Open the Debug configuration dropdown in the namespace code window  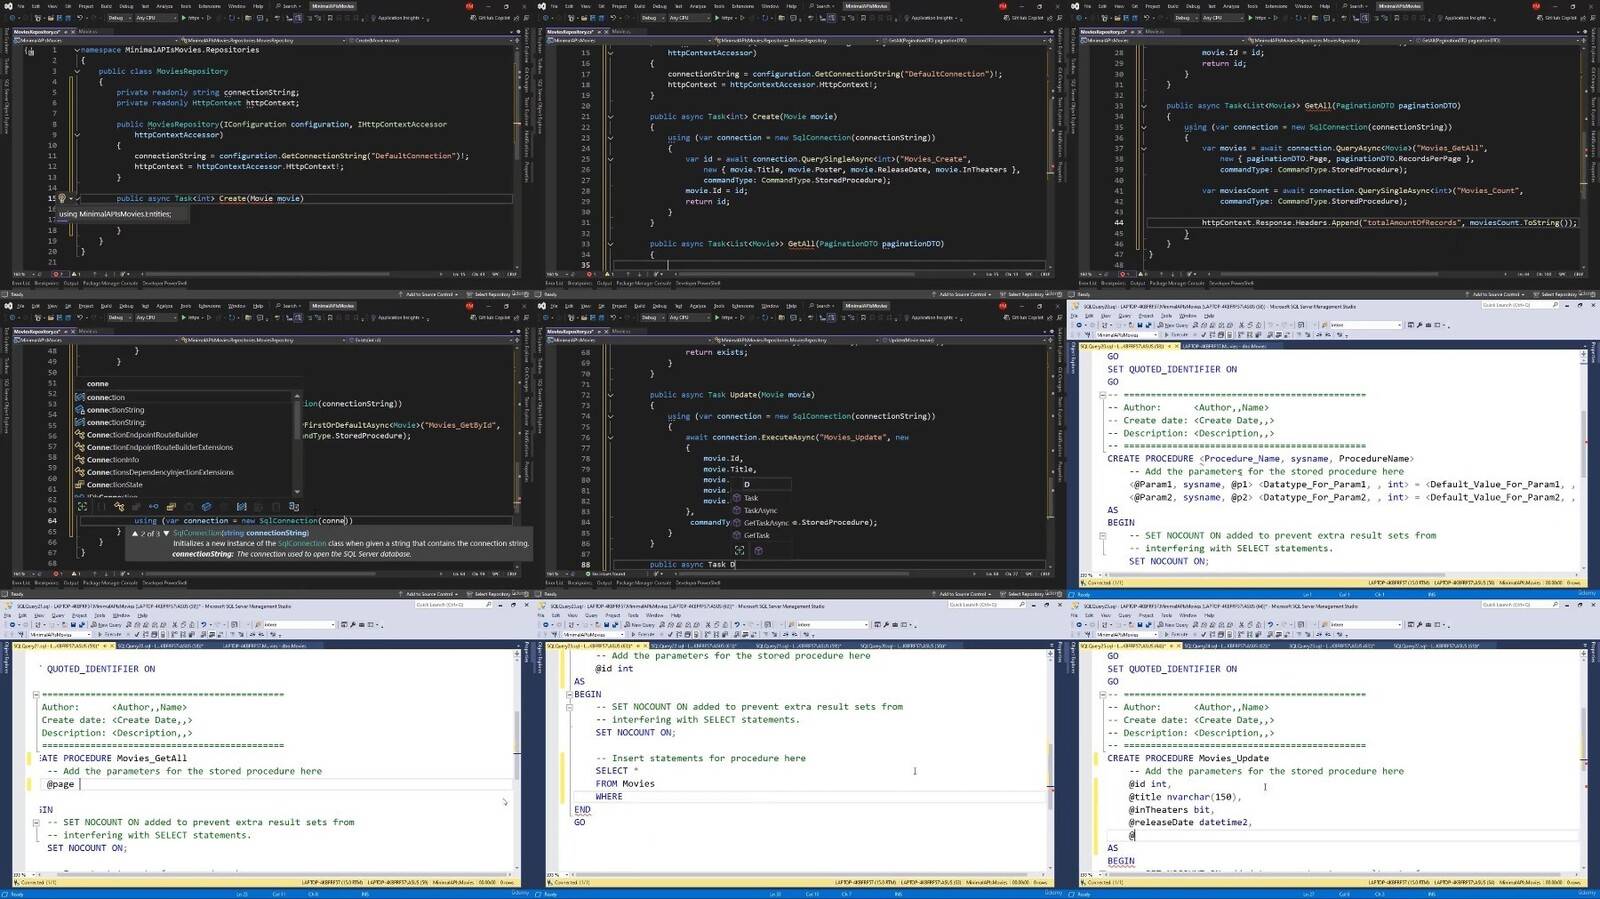point(119,18)
